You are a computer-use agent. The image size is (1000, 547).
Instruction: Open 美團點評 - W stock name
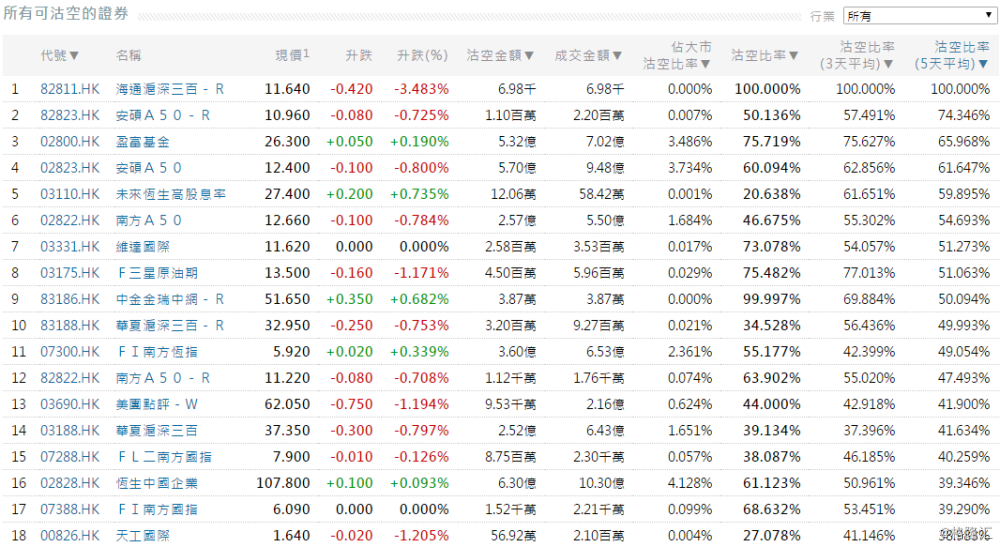(157, 404)
